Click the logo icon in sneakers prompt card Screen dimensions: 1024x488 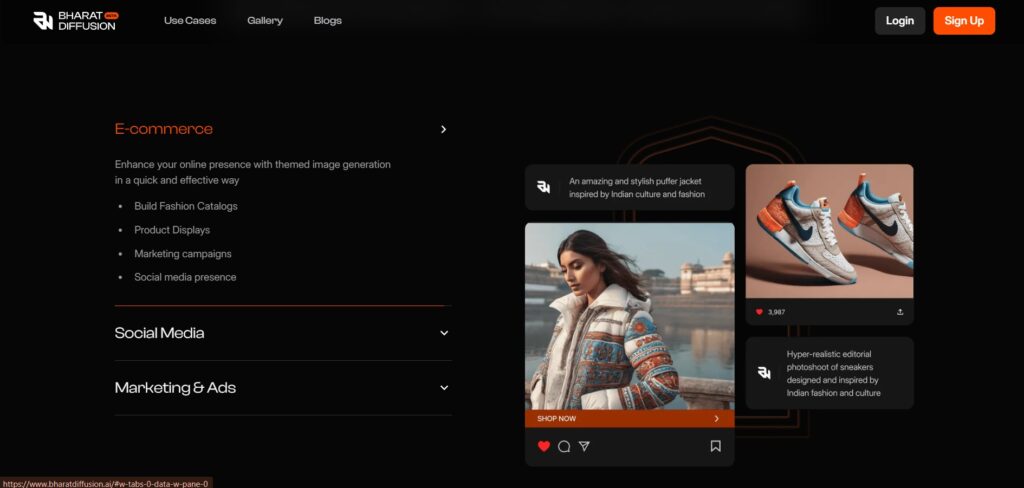[x=764, y=373]
